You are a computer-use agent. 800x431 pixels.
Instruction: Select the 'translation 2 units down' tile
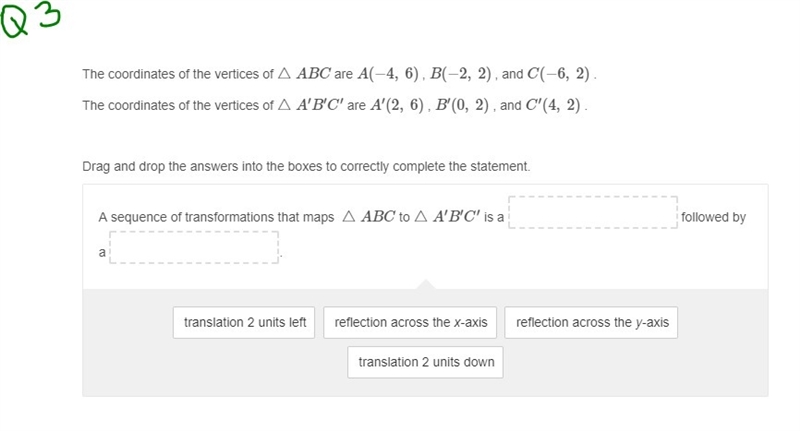coord(426,362)
